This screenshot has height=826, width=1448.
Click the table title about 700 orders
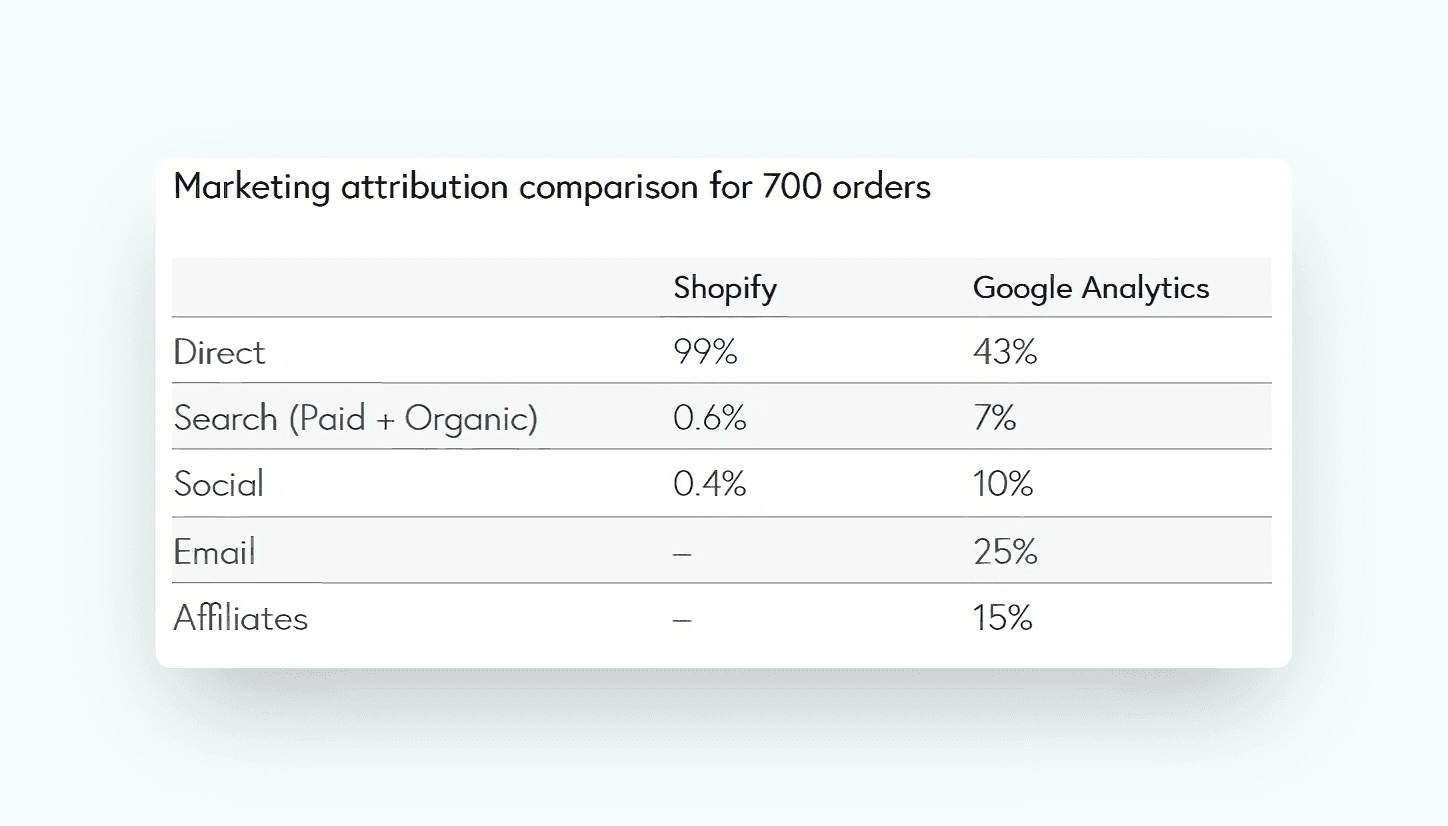coord(552,187)
